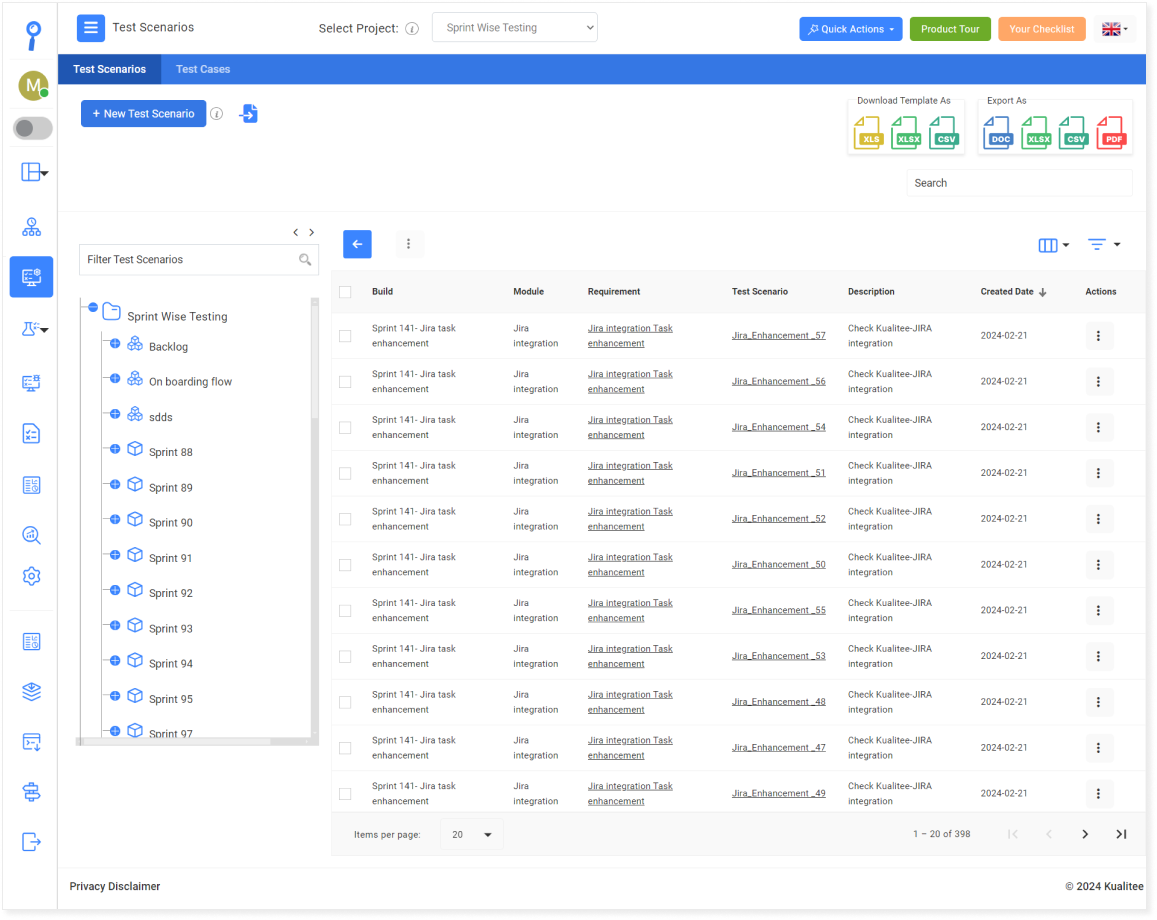Toggle the dark mode switch in sidebar
Image resolution: width=1157 pixels, height=920 pixels.
[x=31, y=128]
